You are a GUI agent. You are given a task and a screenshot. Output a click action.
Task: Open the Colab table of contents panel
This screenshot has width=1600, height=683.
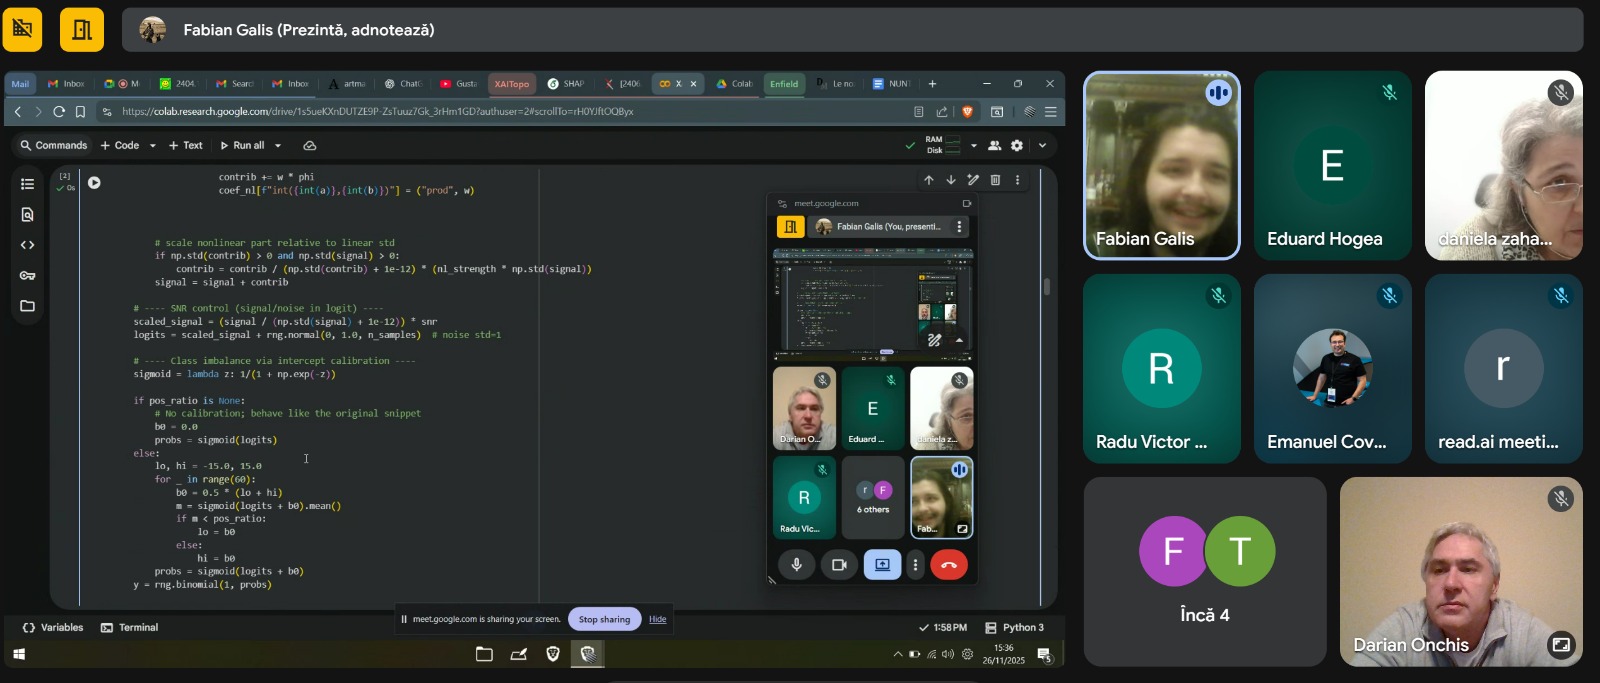(x=27, y=184)
